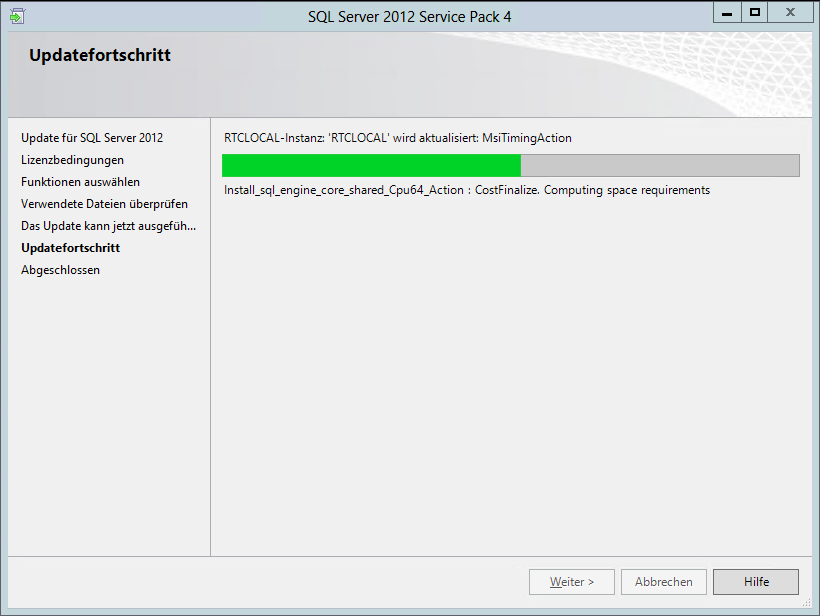This screenshot has width=820, height=616.
Task: Go to 'Funktionen auswählen' step
Action: pyautogui.click(x=81, y=182)
